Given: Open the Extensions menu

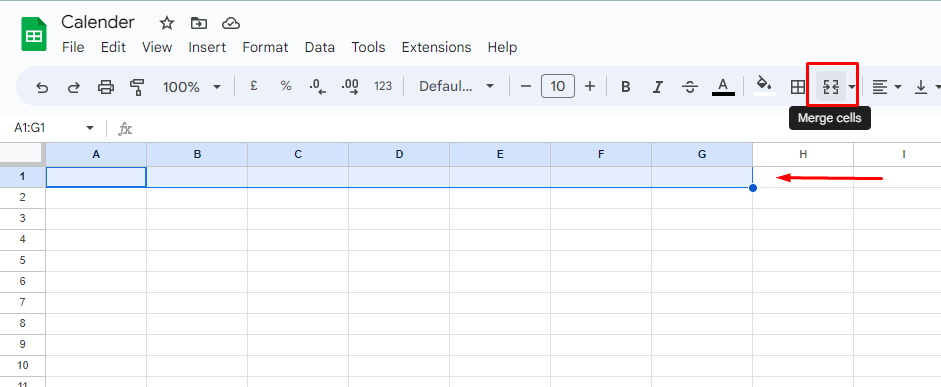Looking at the screenshot, I should [x=436, y=47].
